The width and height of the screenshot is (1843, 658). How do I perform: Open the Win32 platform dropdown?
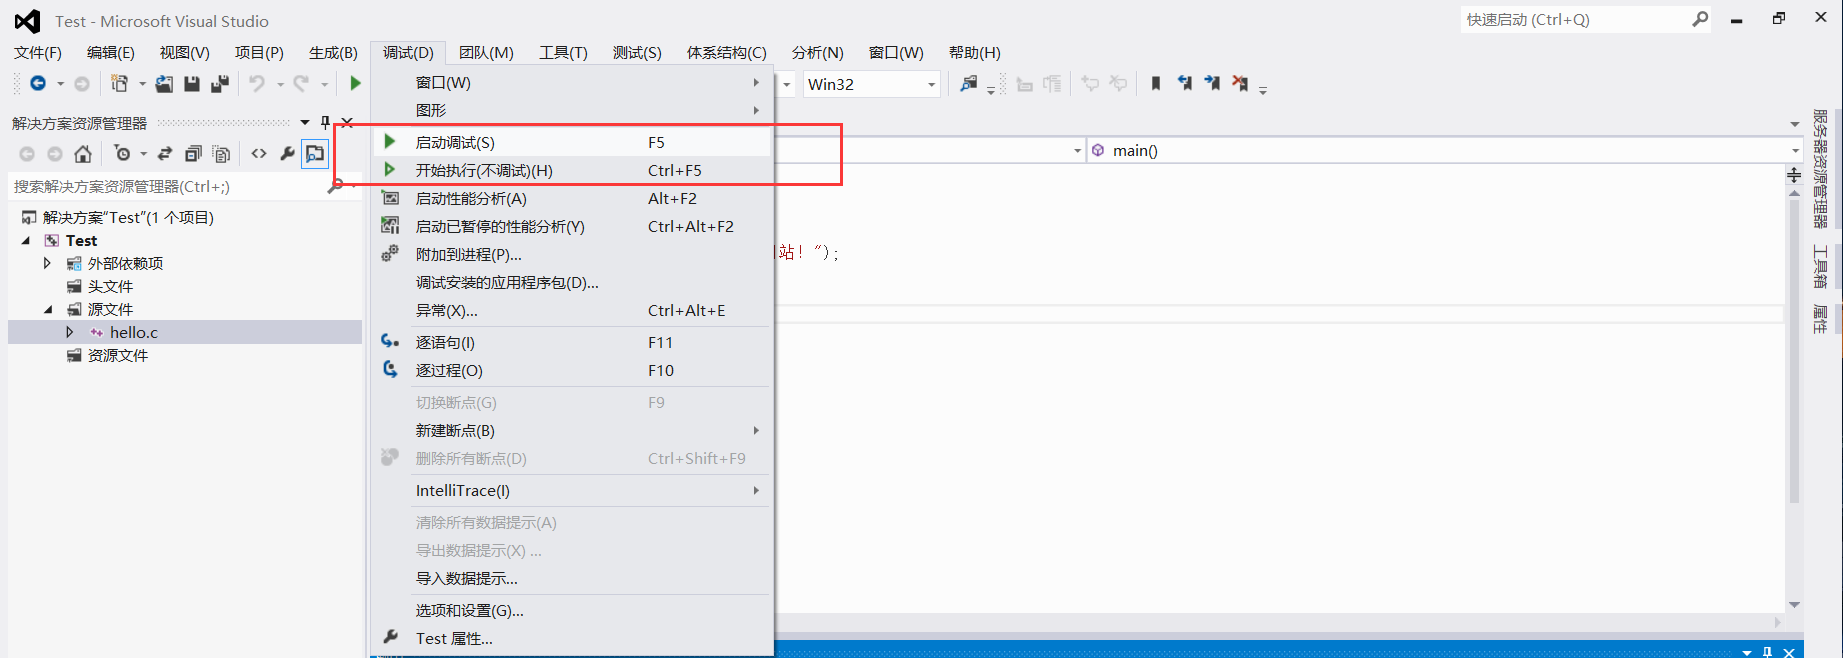[x=931, y=85]
